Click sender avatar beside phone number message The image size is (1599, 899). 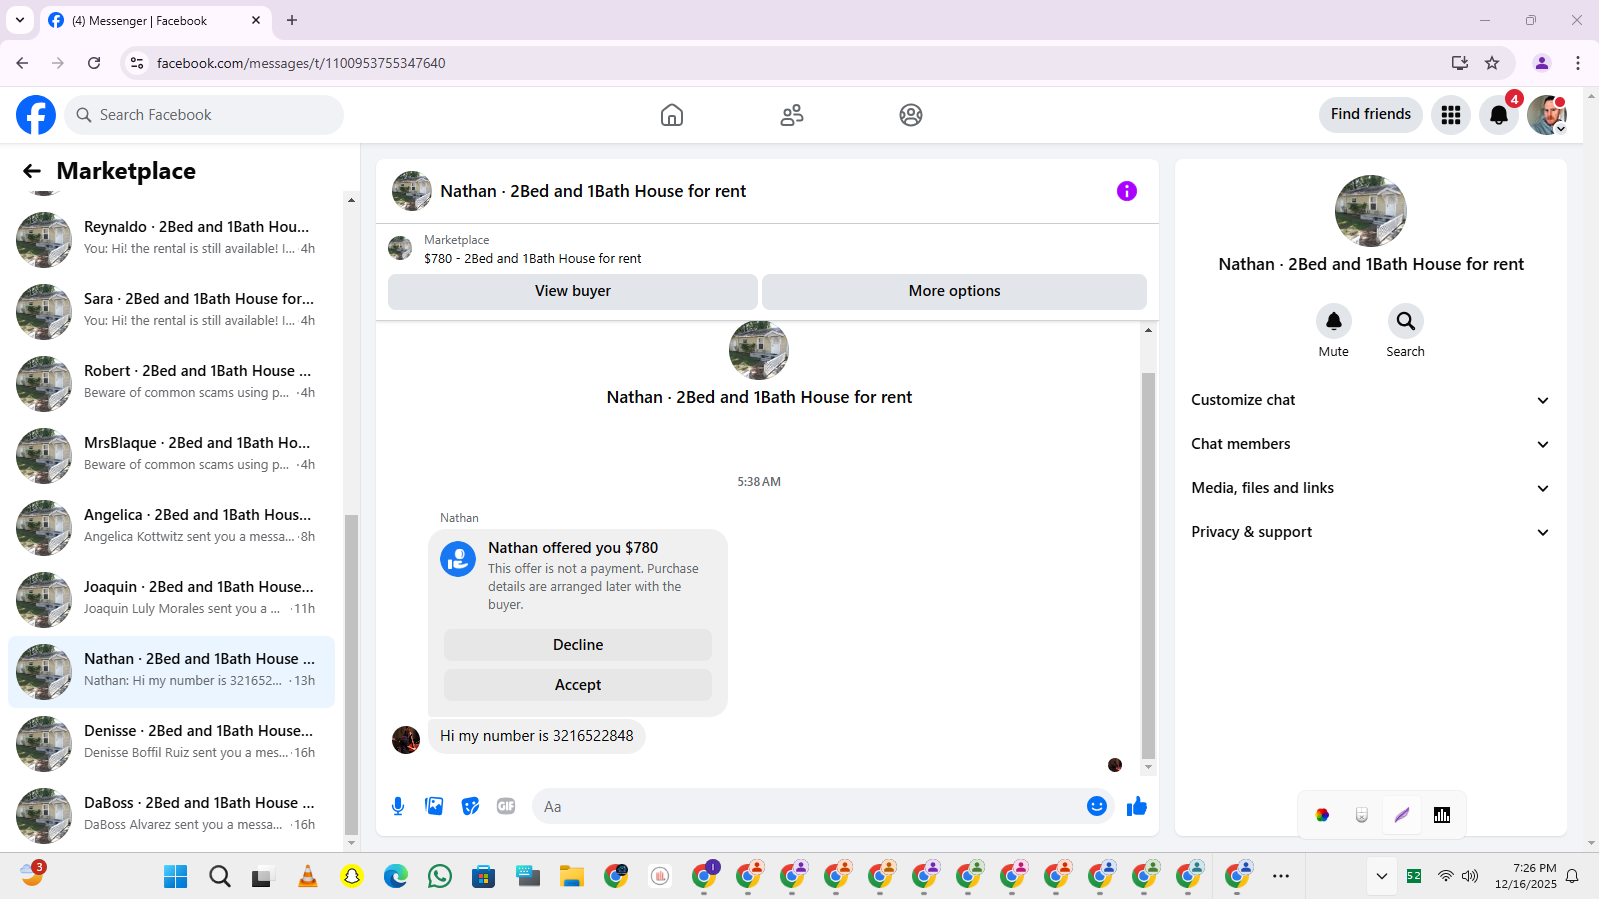(x=406, y=740)
